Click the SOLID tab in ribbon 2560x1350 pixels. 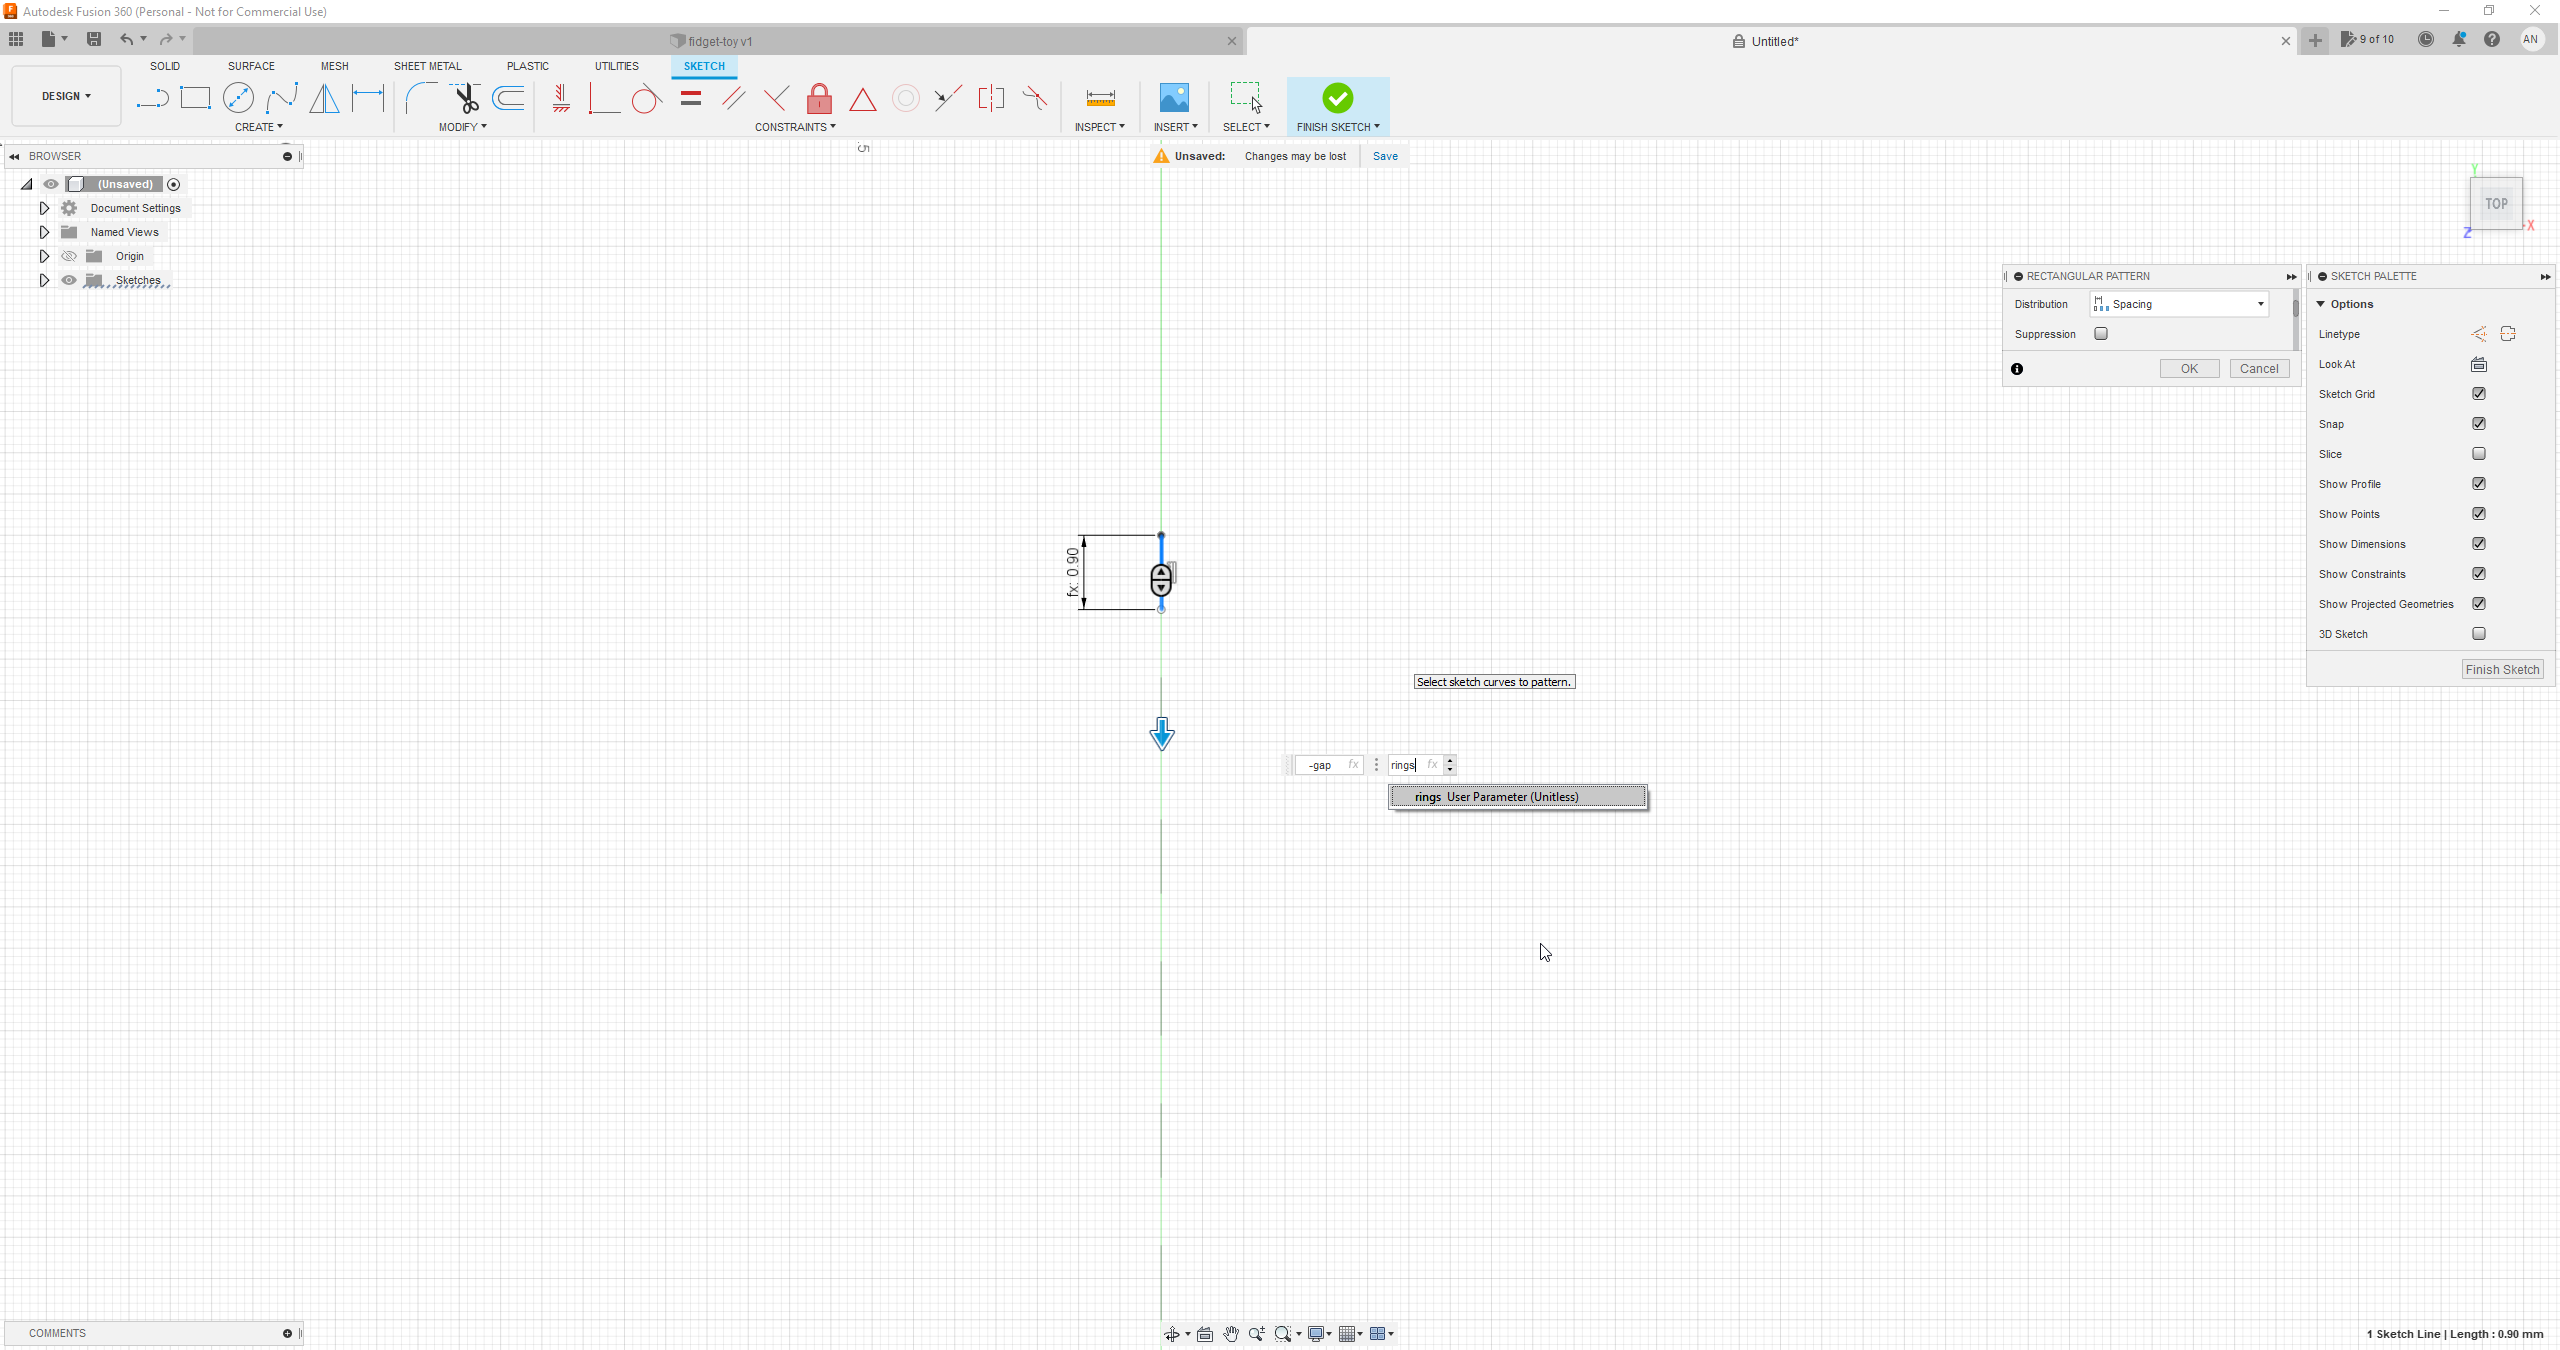pyautogui.click(x=166, y=66)
